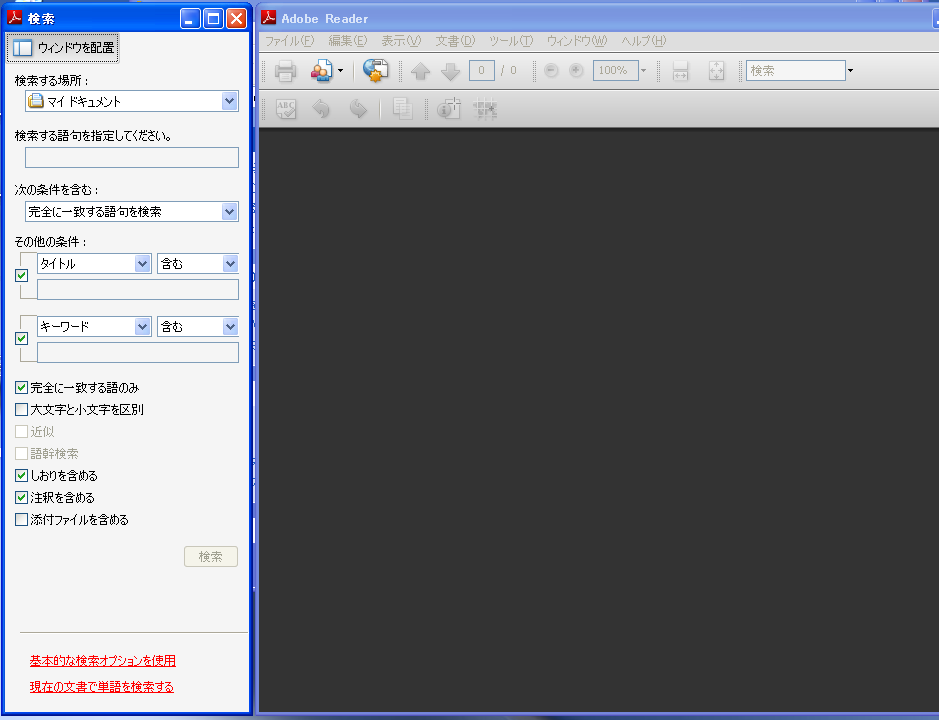Go to next page with down arrow

coord(450,71)
